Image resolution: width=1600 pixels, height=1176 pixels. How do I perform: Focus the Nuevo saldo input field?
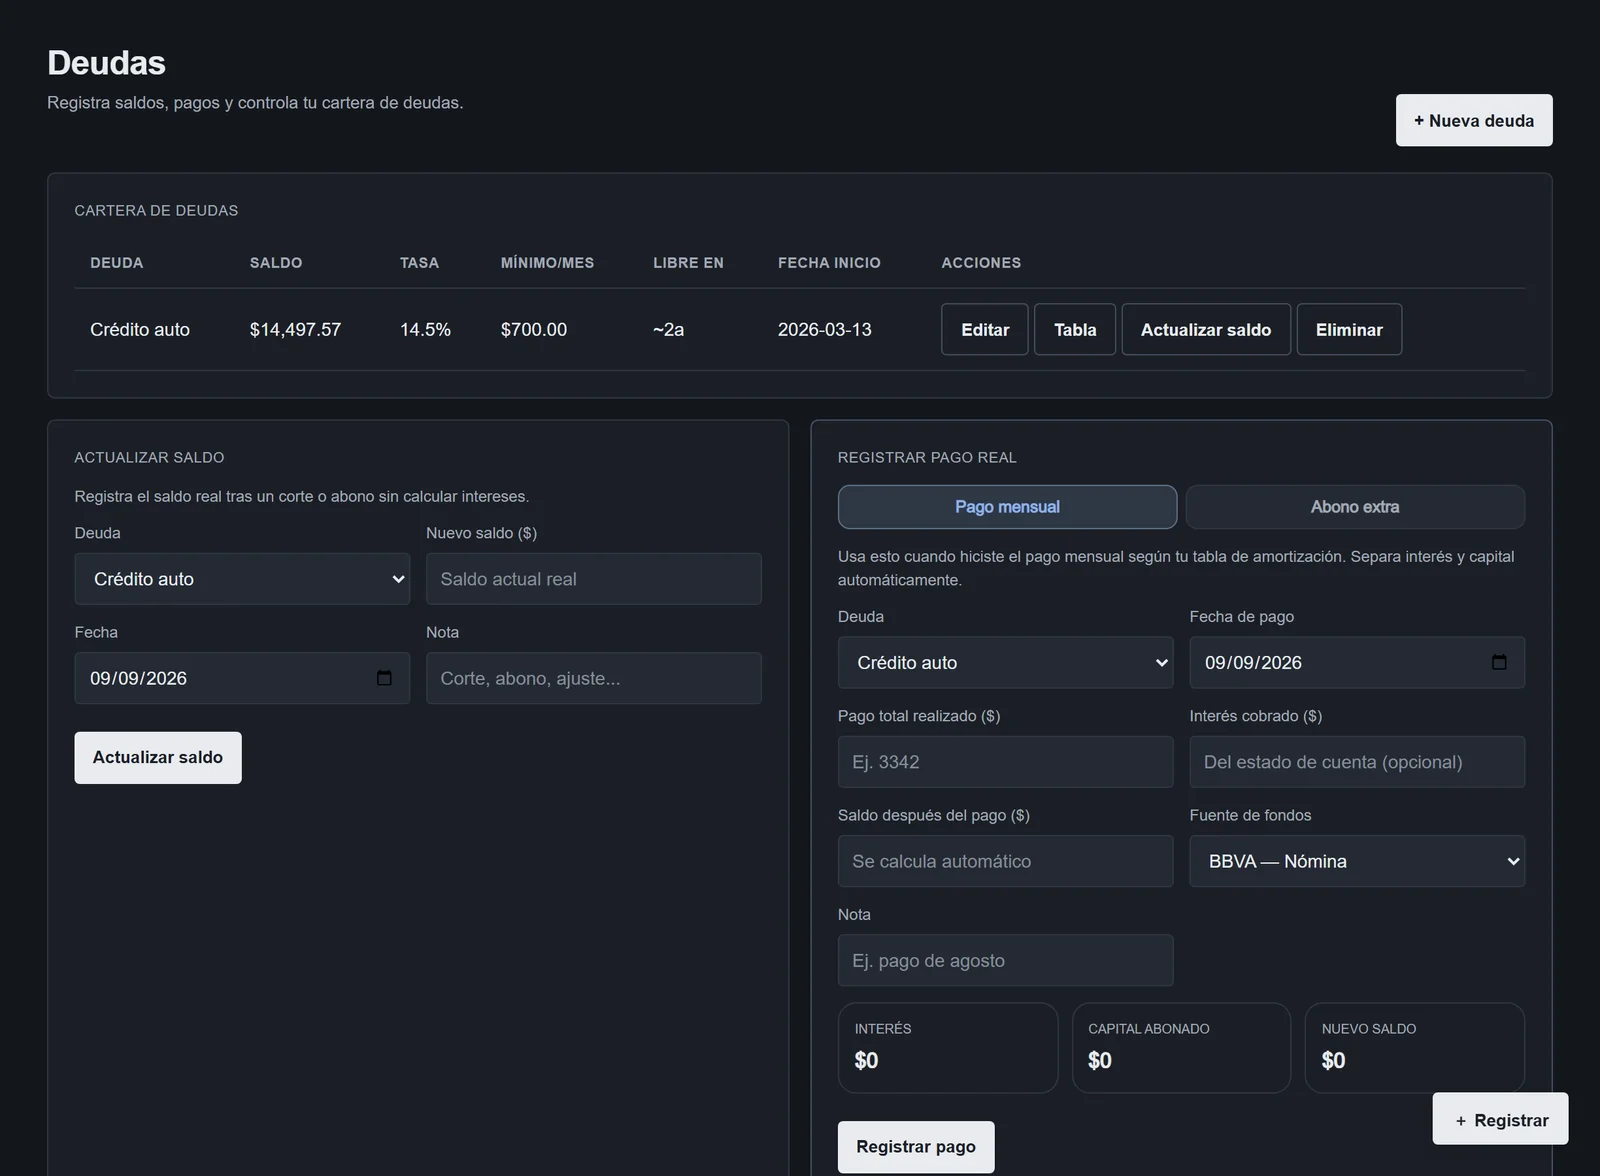click(x=594, y=579)
